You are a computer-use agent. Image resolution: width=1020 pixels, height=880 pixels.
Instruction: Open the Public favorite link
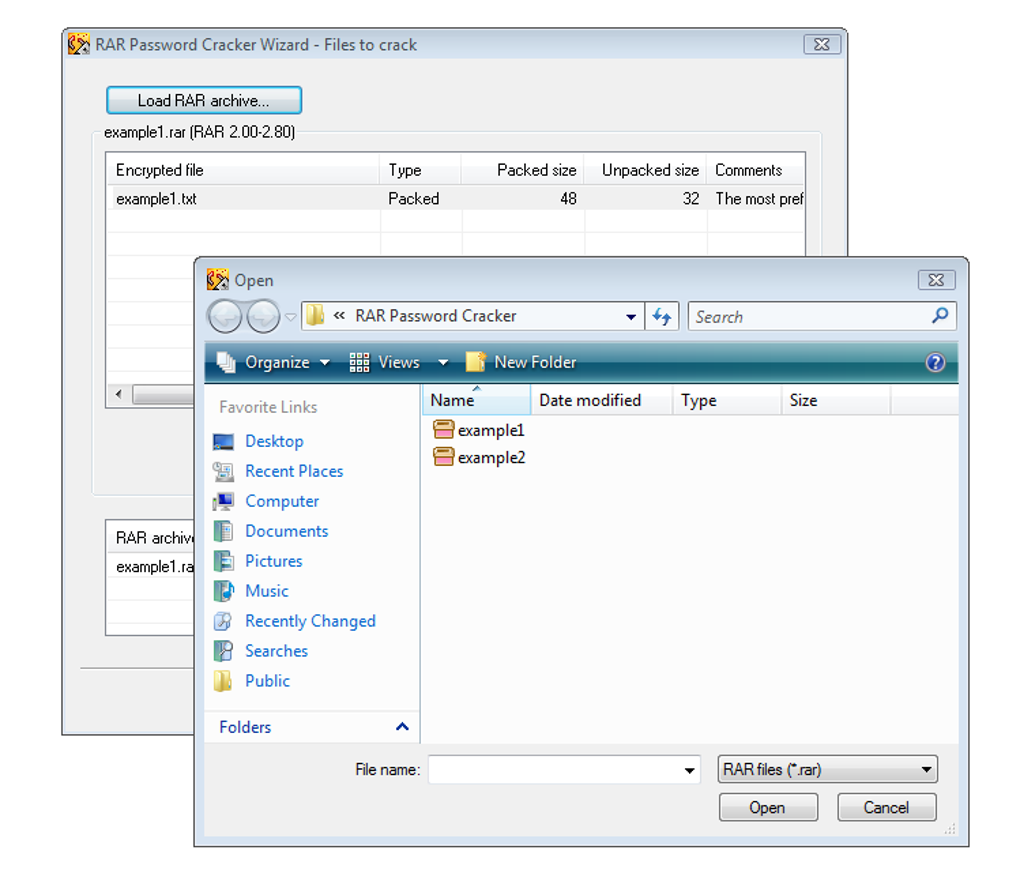pyautogui.click(x=267, y=680)
